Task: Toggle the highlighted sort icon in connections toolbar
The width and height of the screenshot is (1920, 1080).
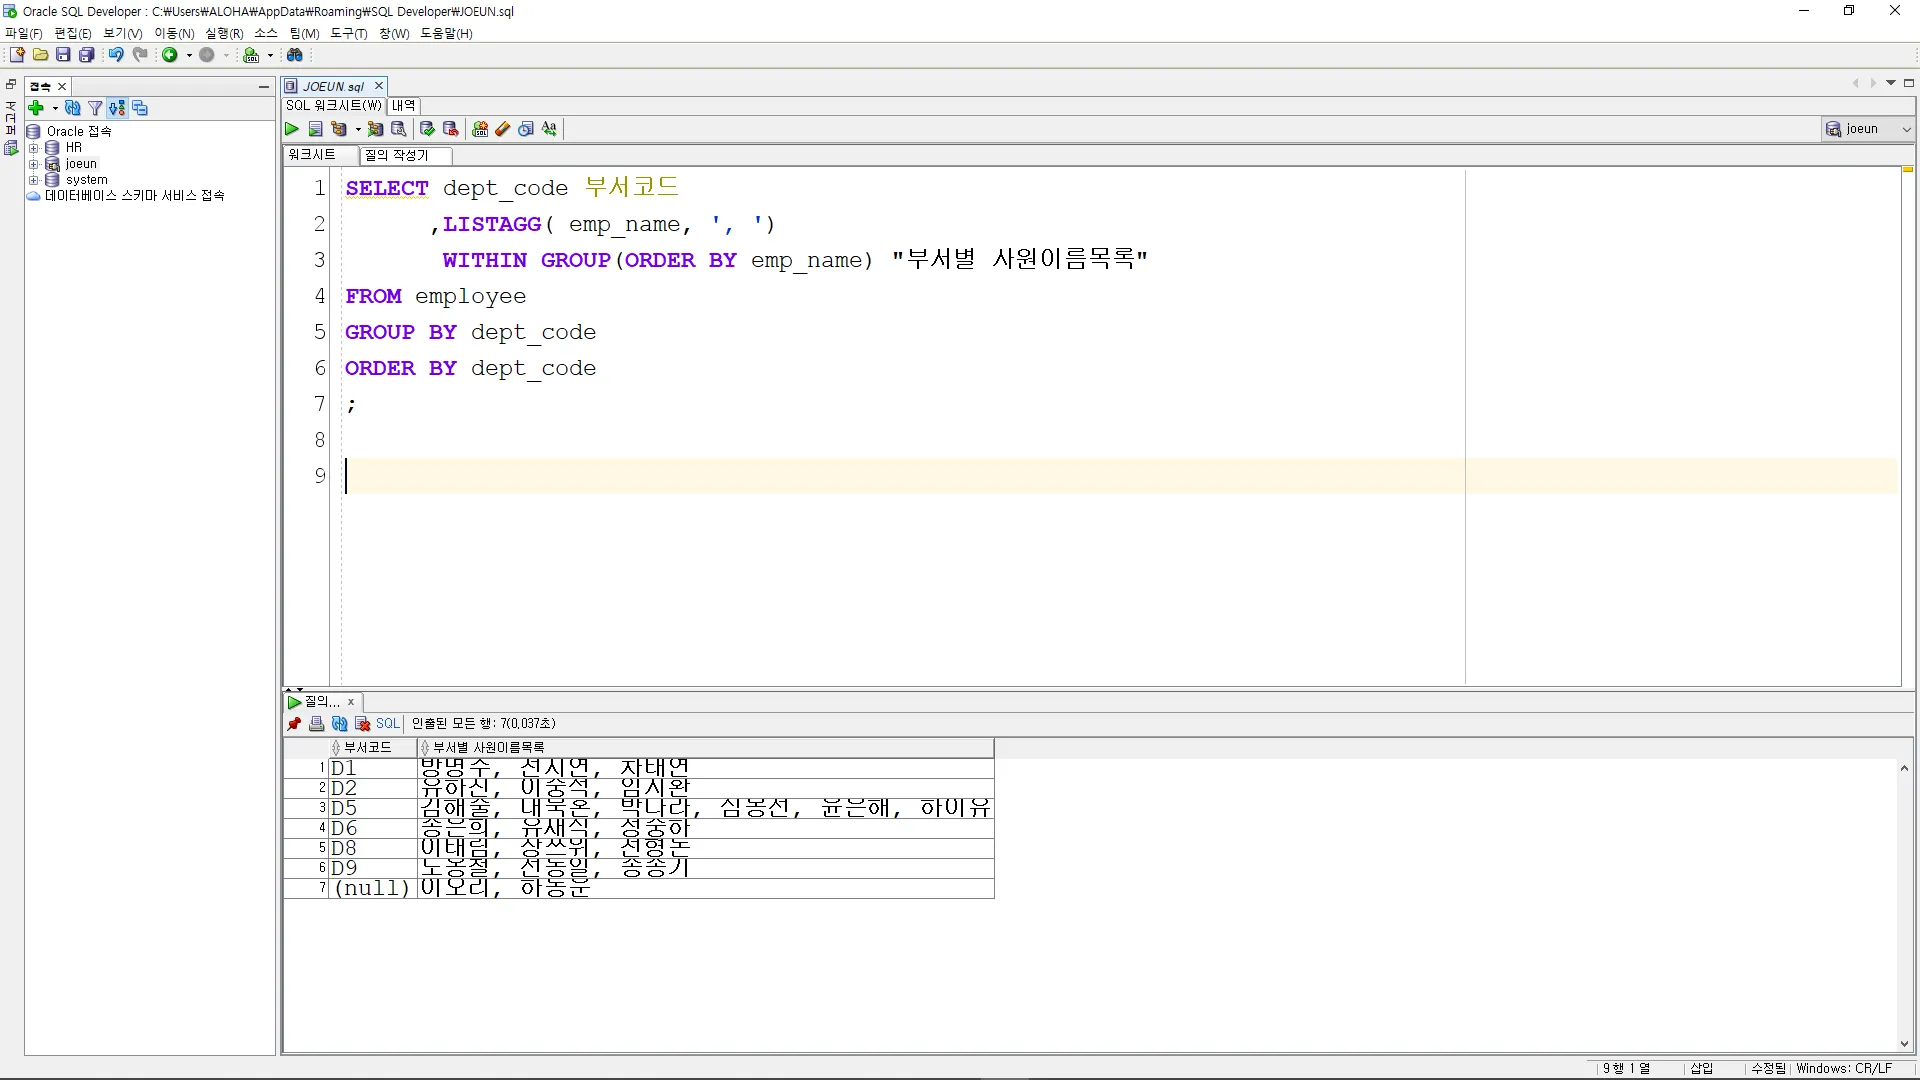Action: [x=117, y=108]
